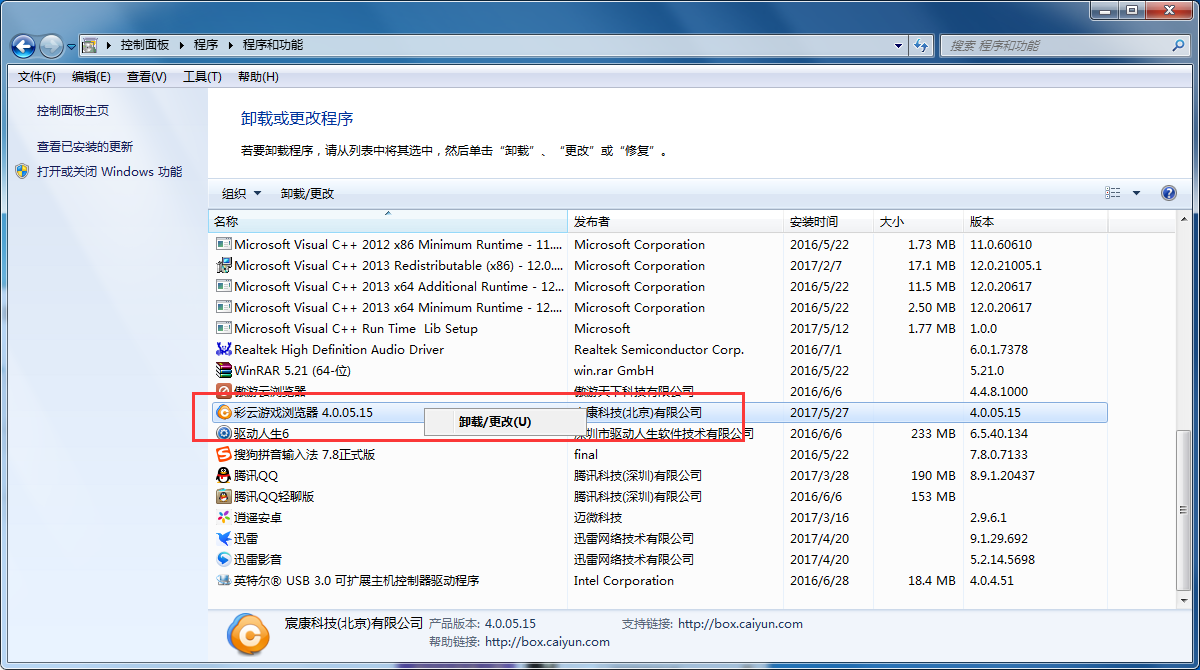1200x670 pixels.
Task: Open the 工具(T) menu
Action: tap(201, 77)
